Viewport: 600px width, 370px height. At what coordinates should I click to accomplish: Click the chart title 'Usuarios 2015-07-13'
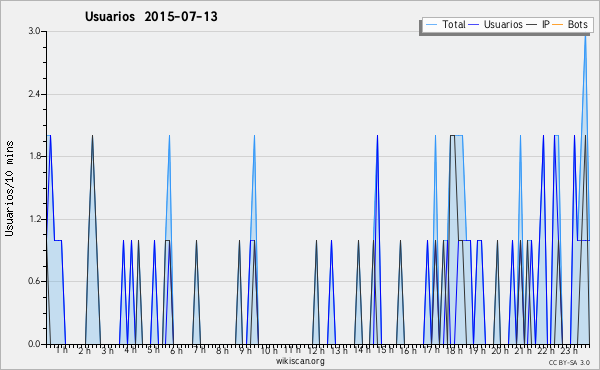coord(151,16)
